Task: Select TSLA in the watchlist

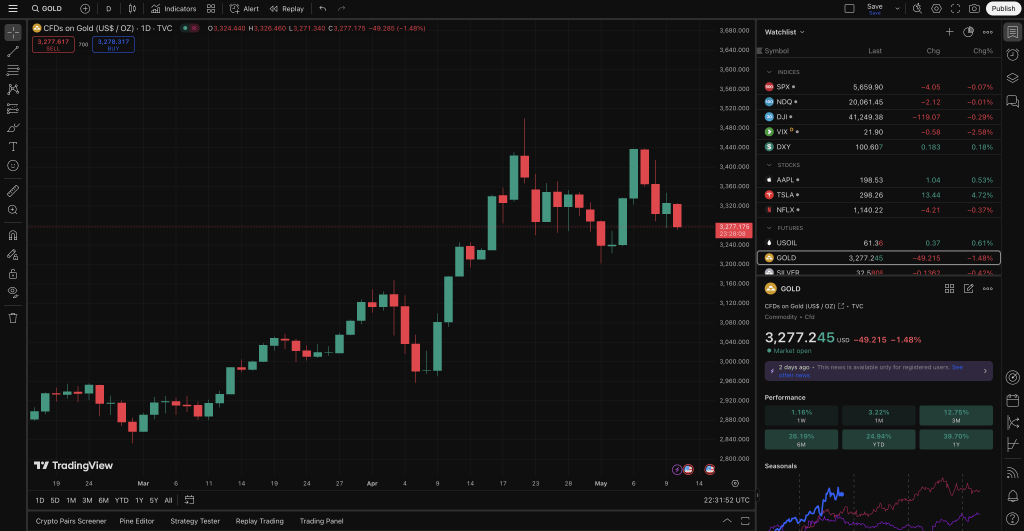Action: 879,195
